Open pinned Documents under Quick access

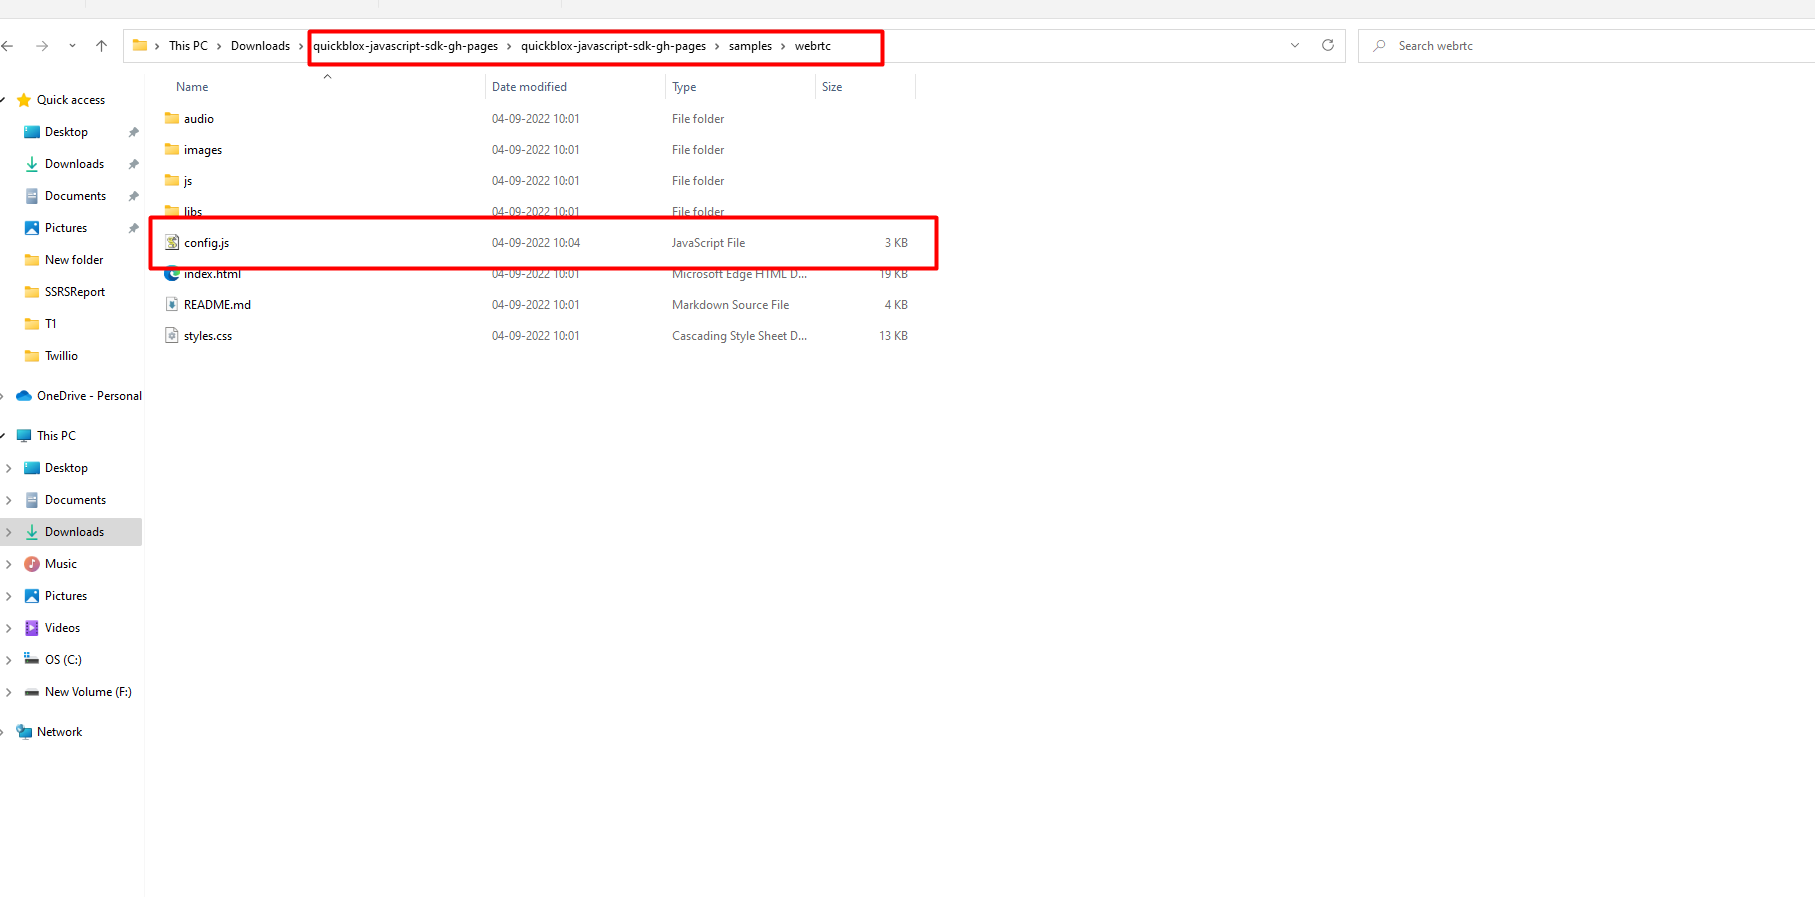tap(75, 196)
